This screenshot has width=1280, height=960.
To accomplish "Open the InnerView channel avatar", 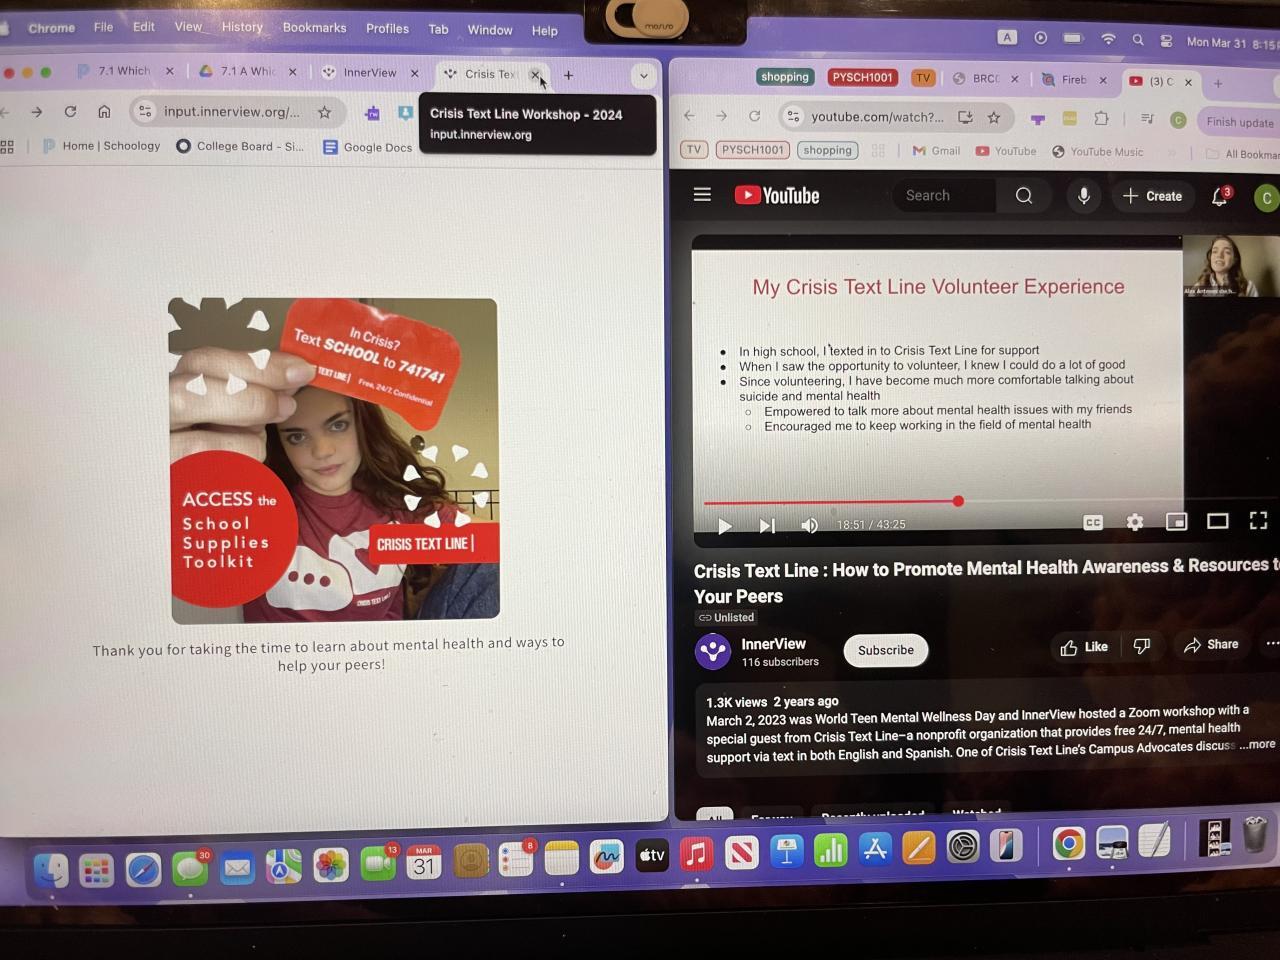I will pyautogui.click(x=713, y=652).
